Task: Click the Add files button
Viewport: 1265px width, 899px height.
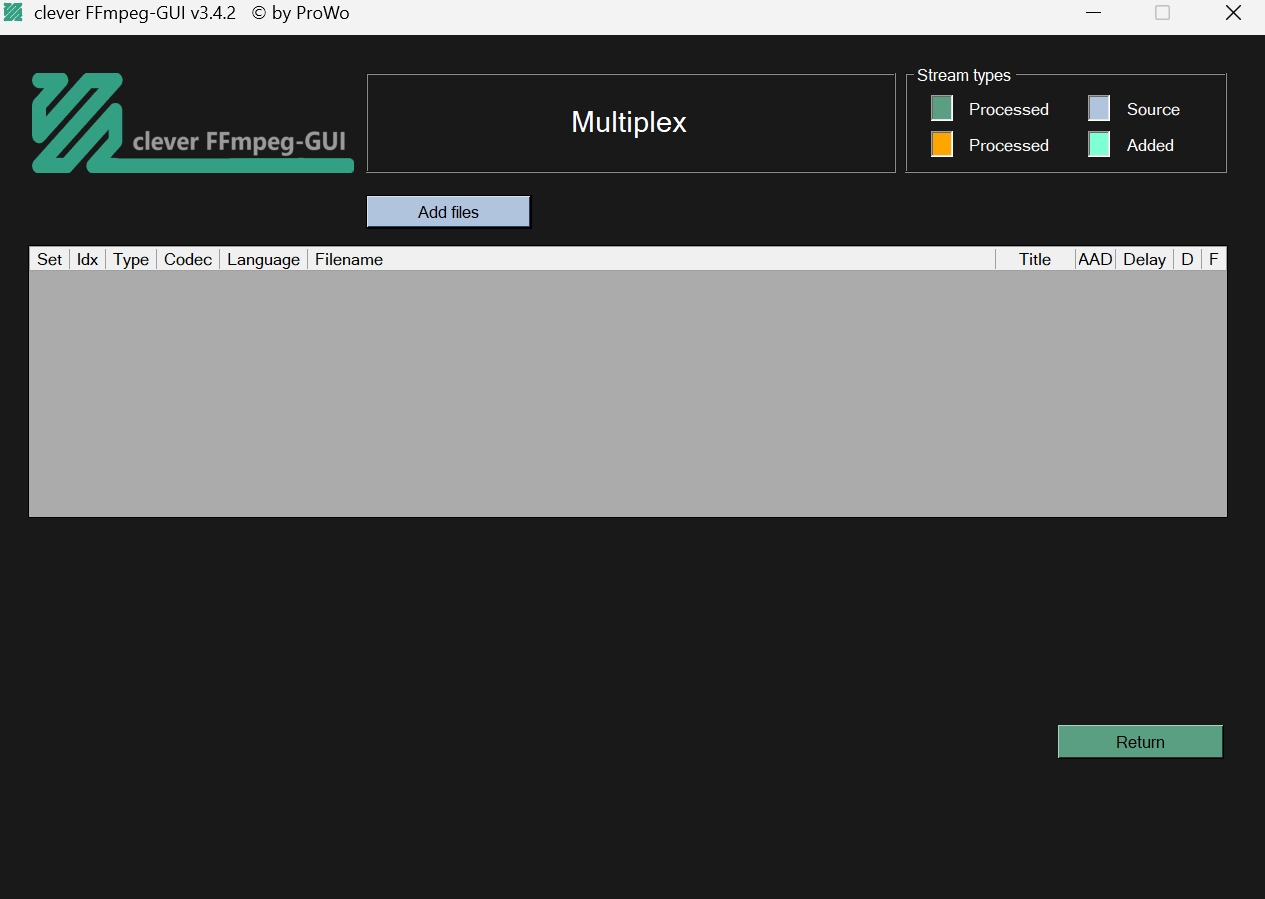Action: 448,212
